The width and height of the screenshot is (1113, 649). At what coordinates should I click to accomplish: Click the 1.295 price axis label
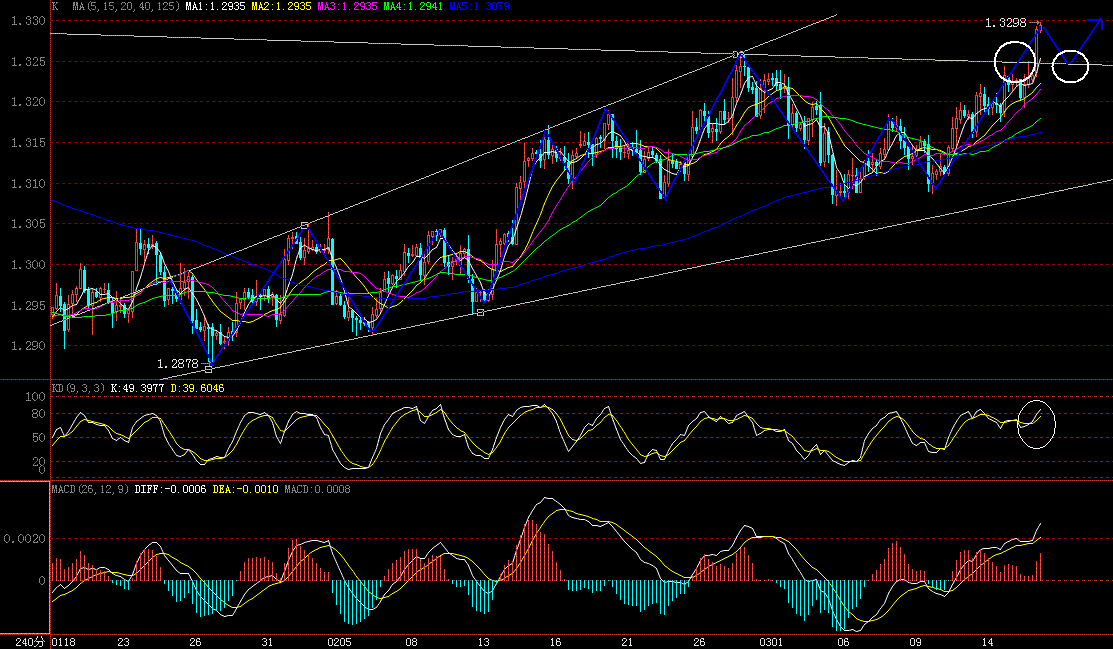tap(28, 305)
